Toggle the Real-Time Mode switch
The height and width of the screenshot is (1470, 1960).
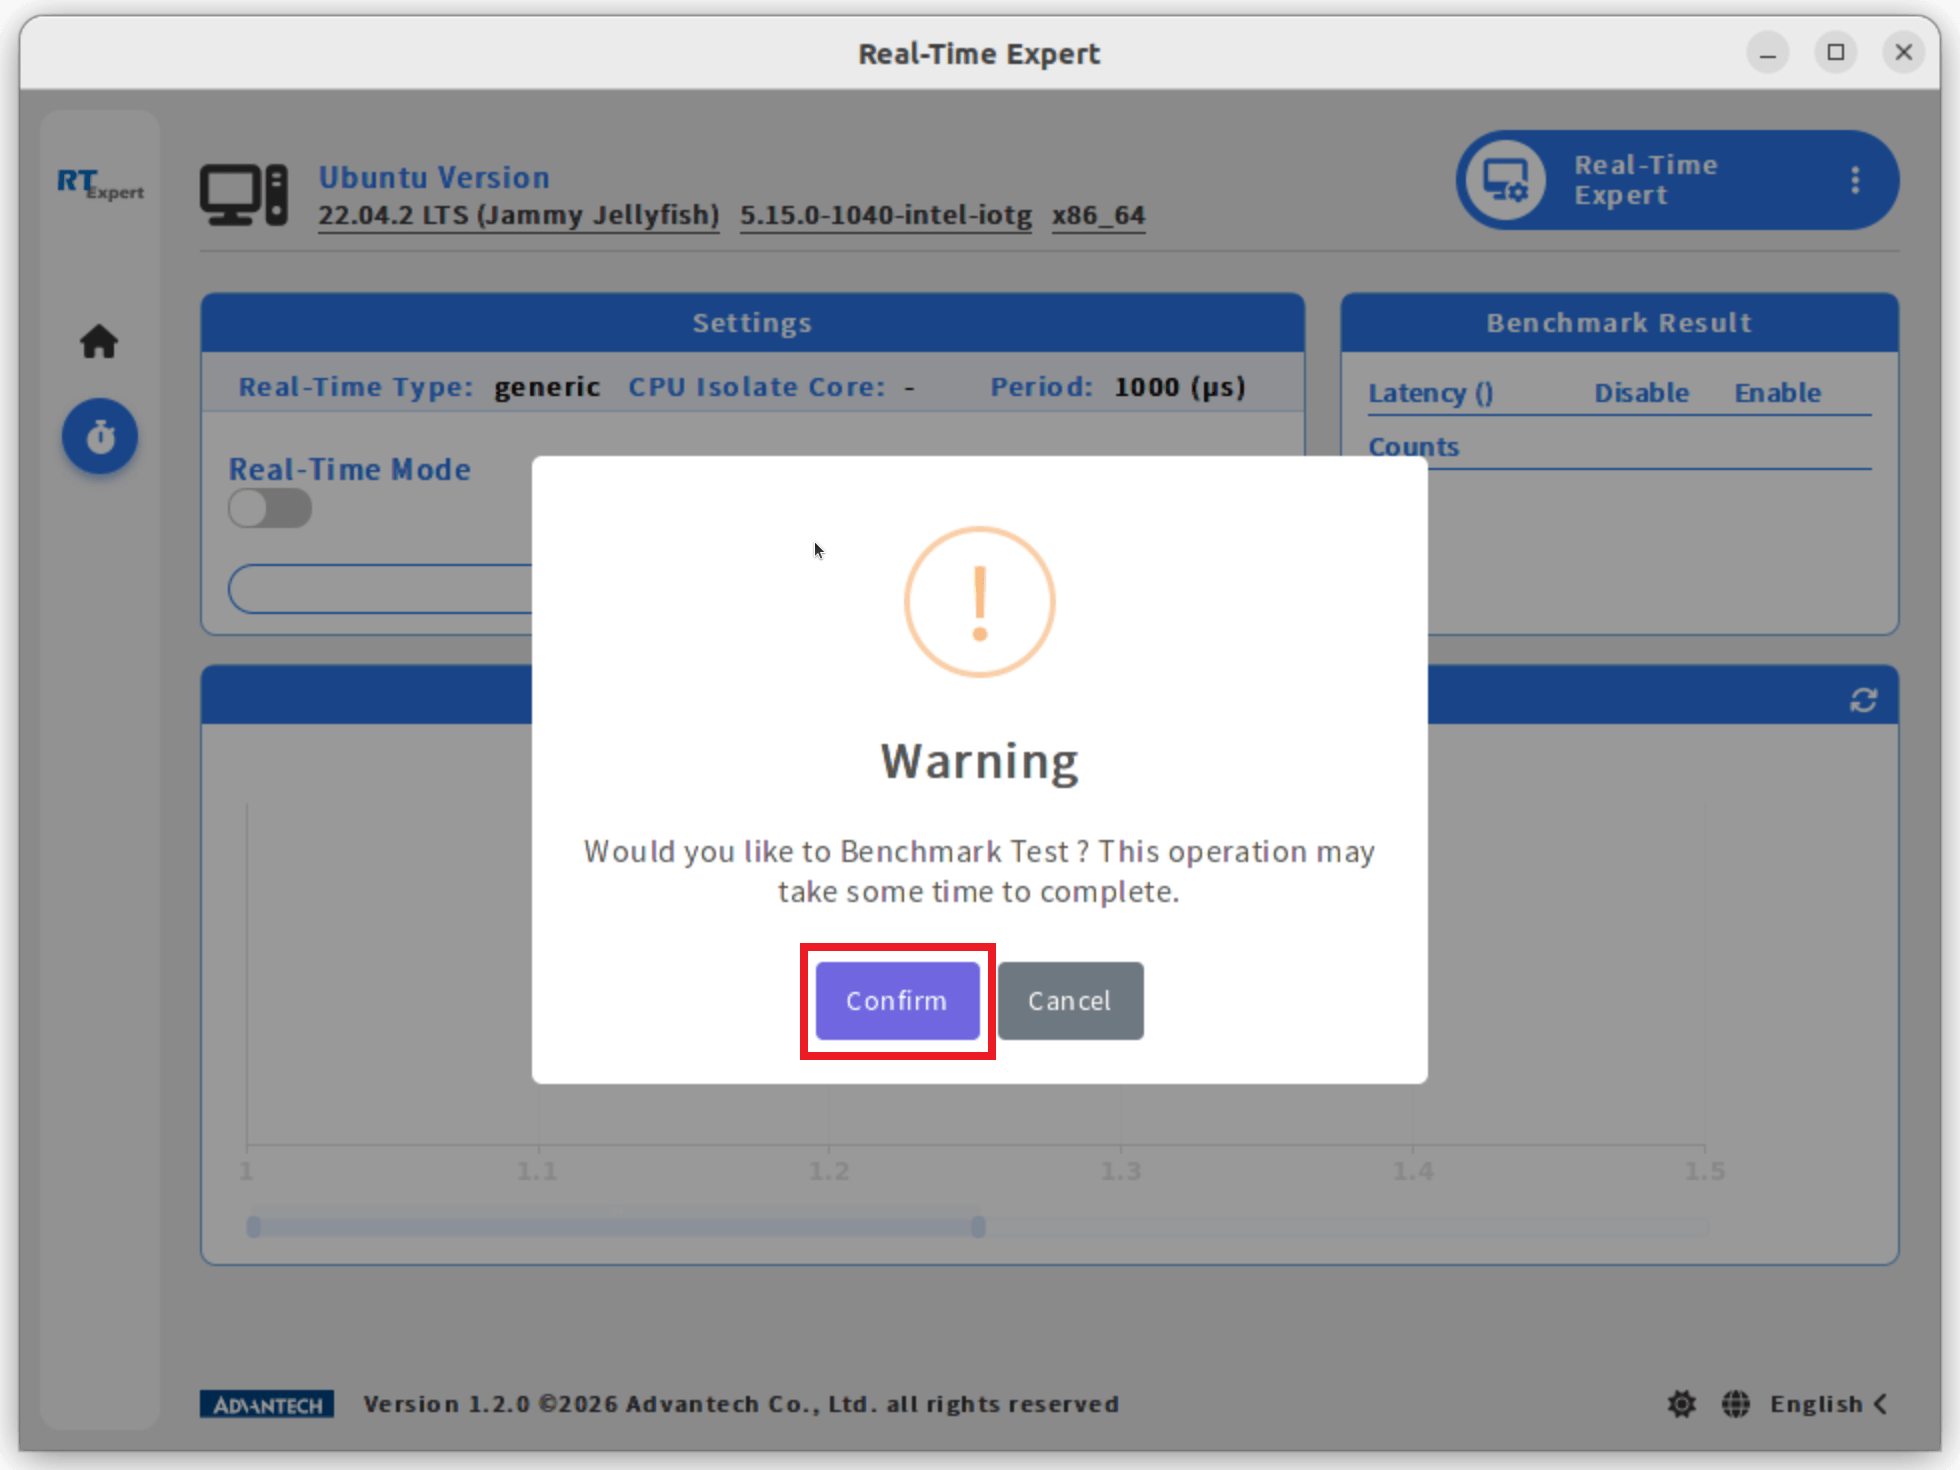click(x=270, y=509)
